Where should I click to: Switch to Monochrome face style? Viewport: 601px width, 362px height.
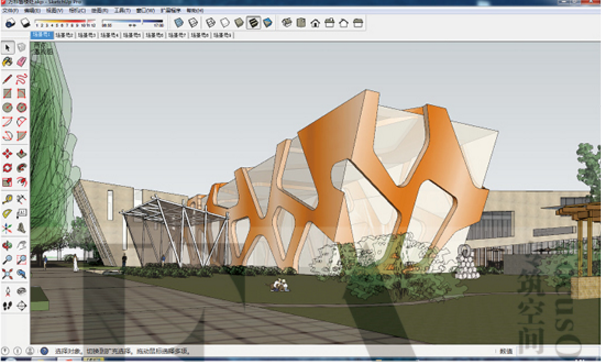[x=268, y=23]
